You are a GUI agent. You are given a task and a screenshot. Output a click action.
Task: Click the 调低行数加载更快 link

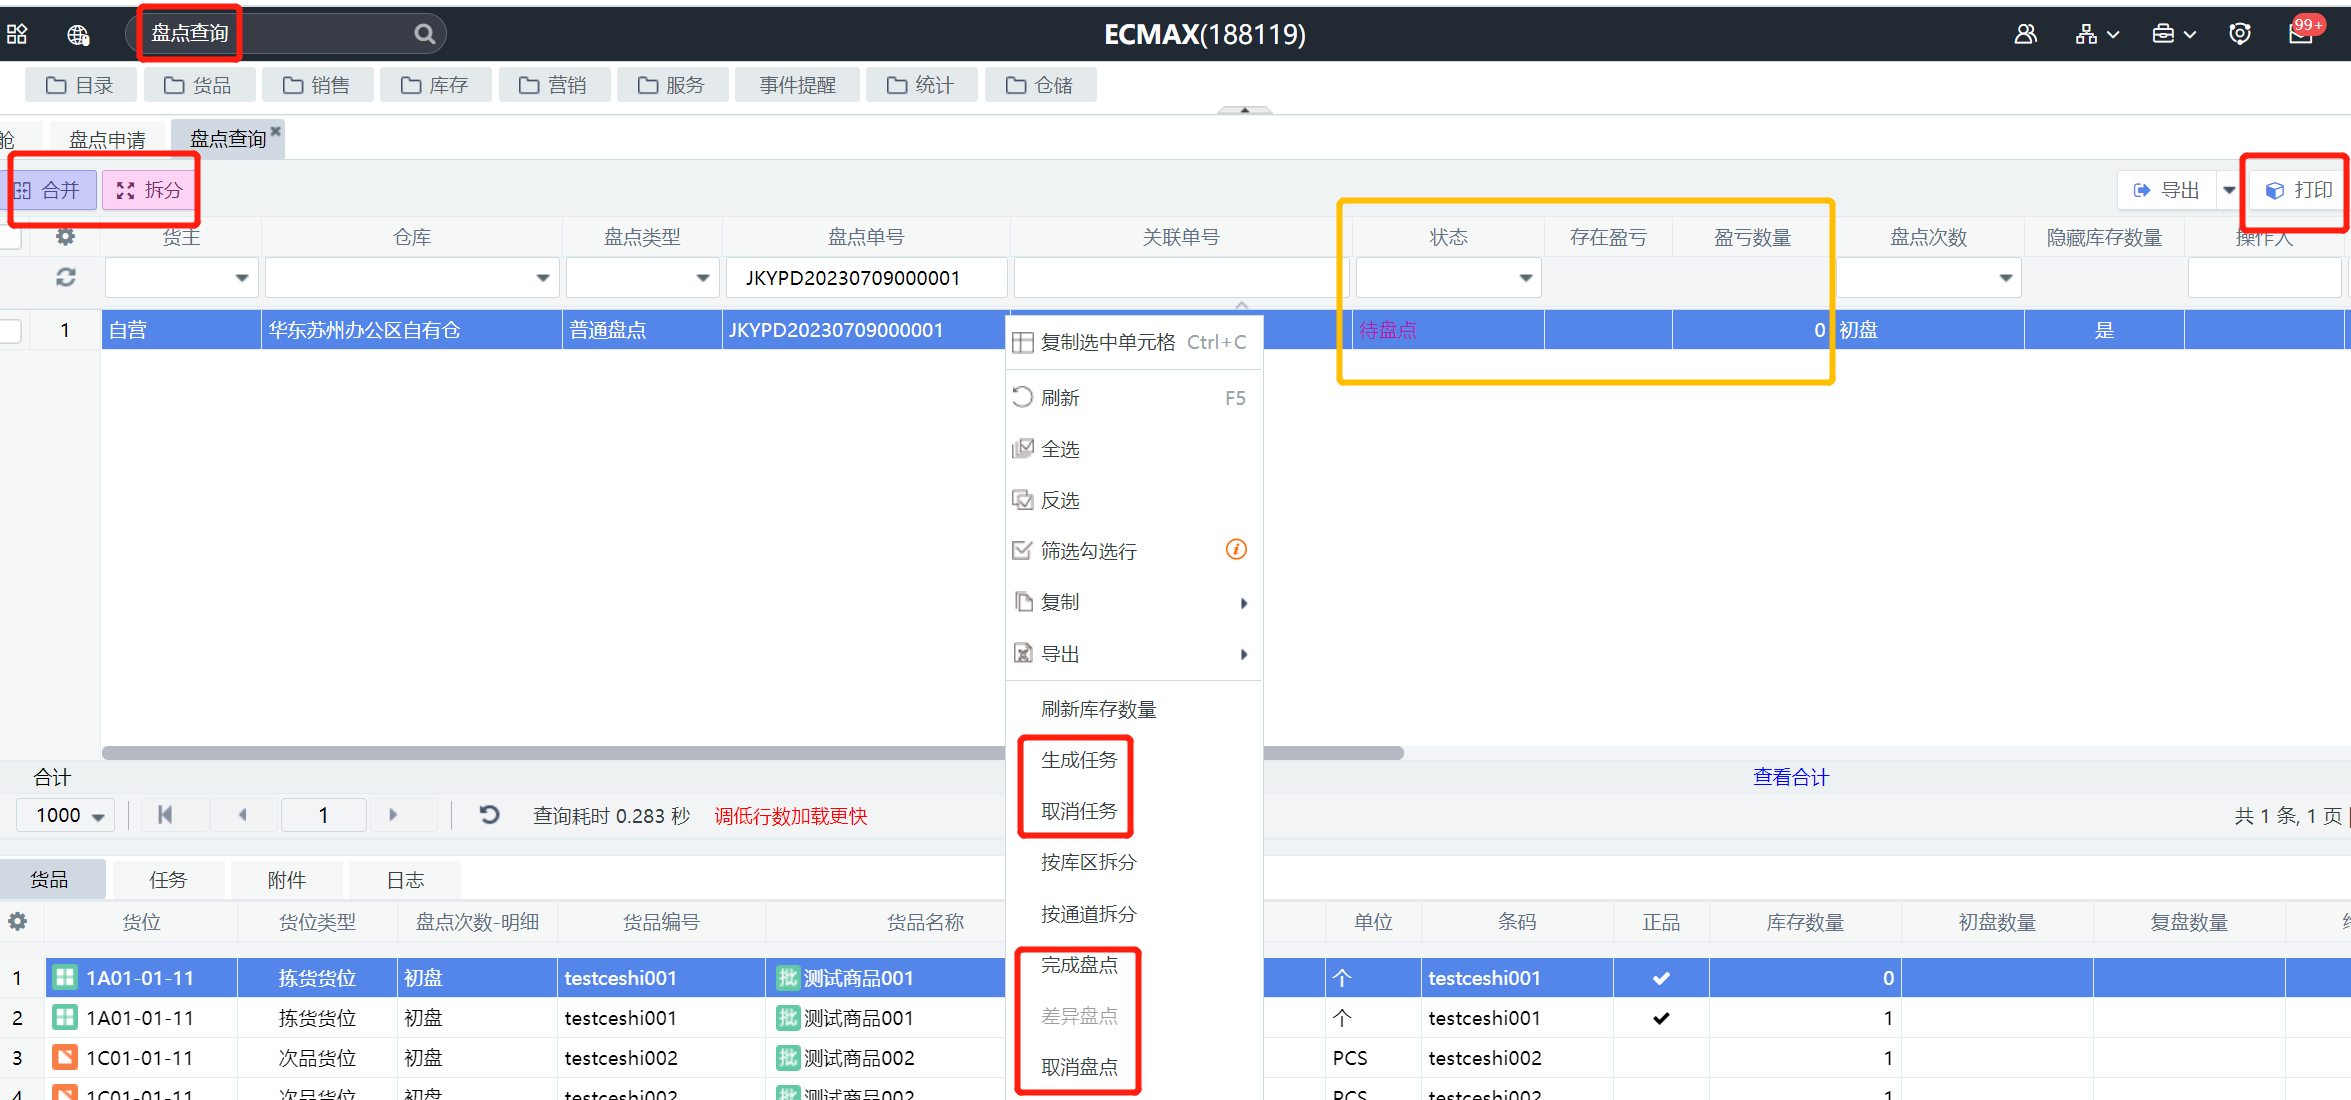(x=791, y=816)
